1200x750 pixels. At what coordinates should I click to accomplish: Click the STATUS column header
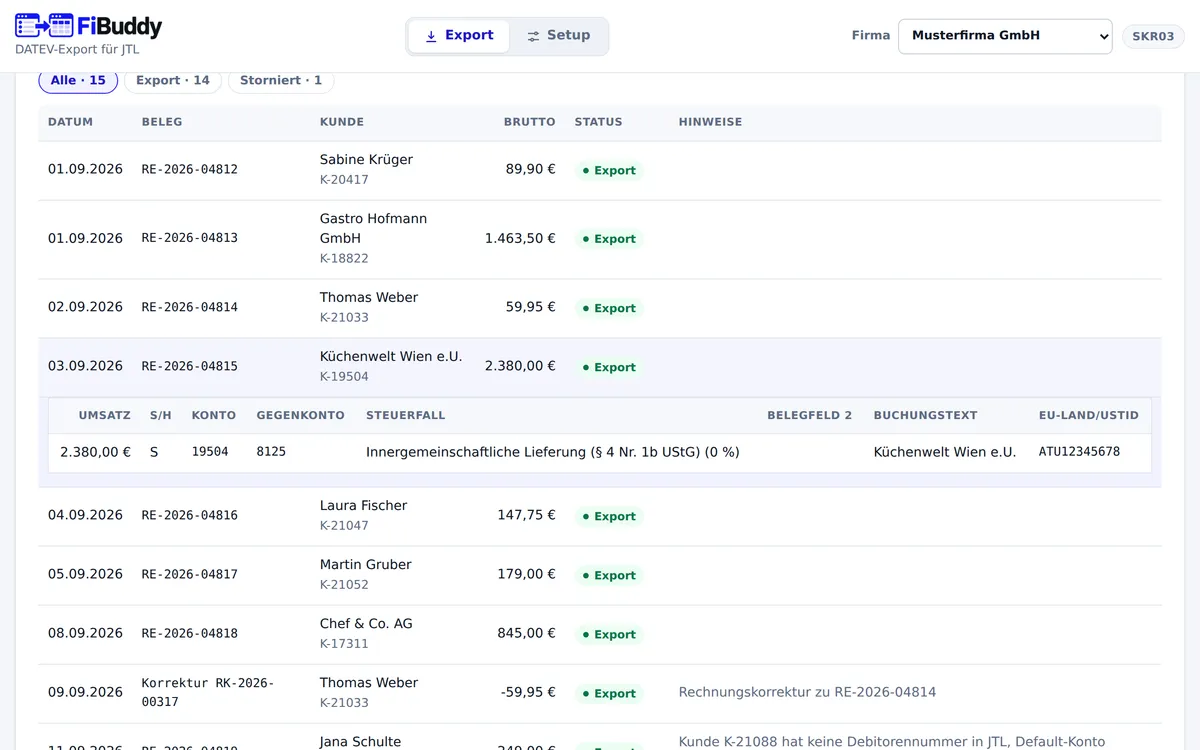[x=599, y=122]
